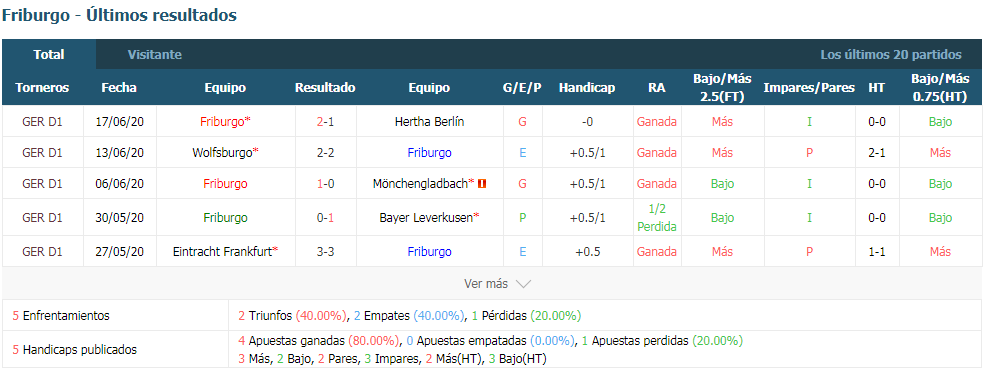Click the 3-3 result against Eintracht Frankfurt

click(325, 252)
